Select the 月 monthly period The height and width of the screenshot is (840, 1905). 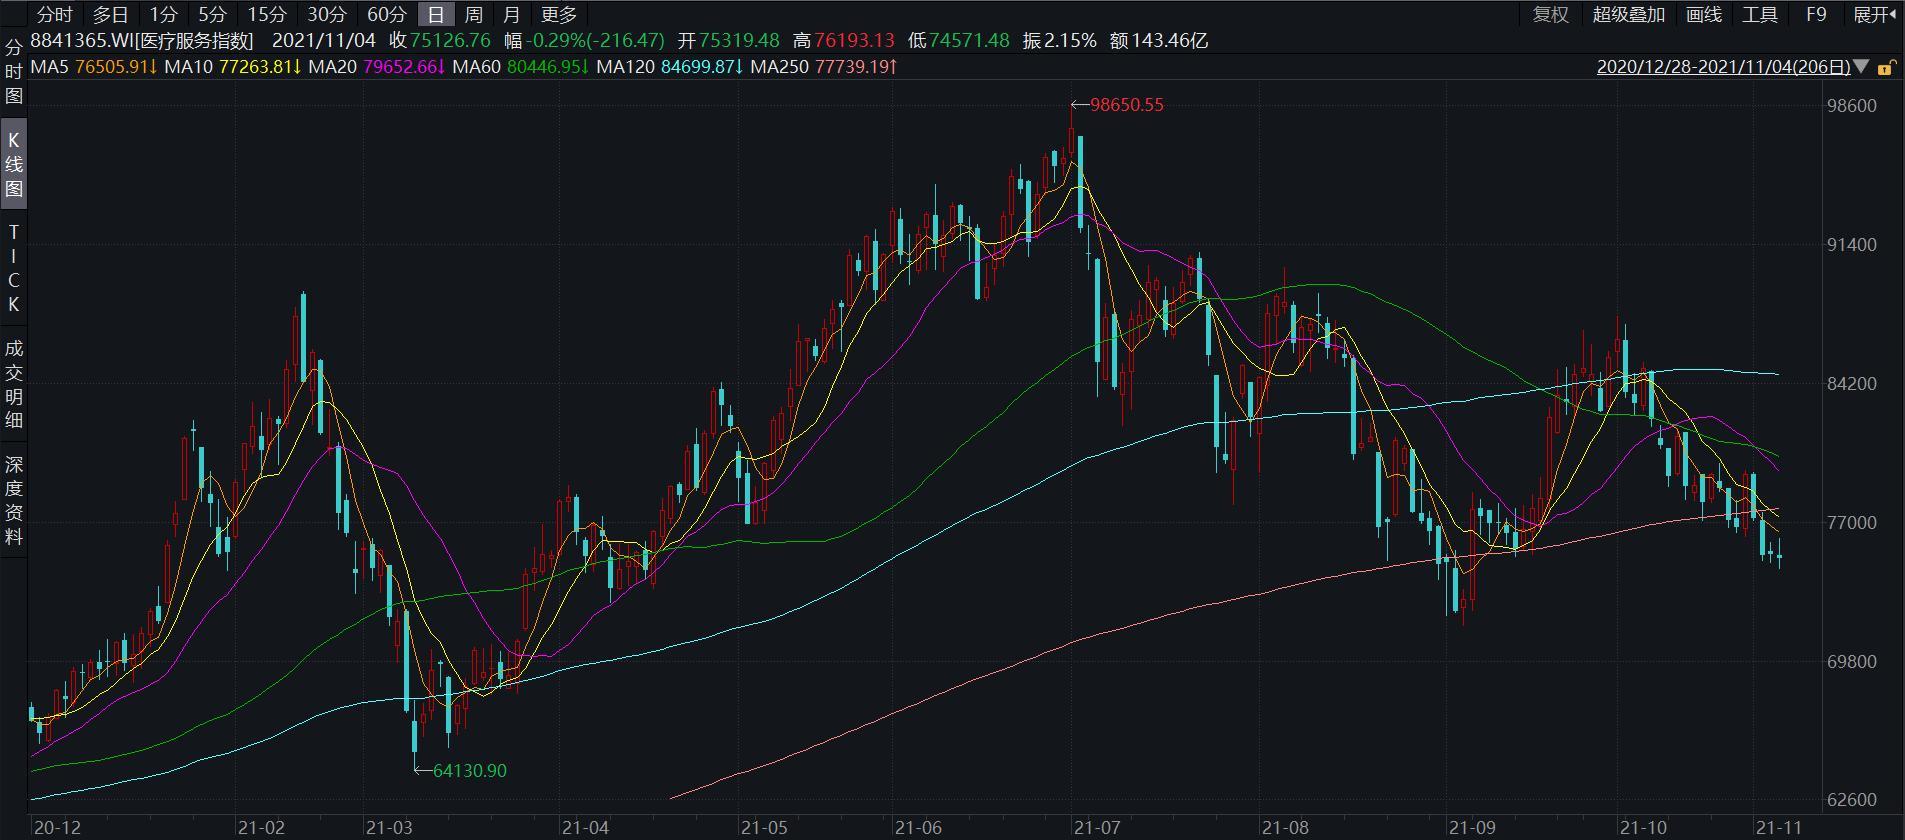coord(511,15)
